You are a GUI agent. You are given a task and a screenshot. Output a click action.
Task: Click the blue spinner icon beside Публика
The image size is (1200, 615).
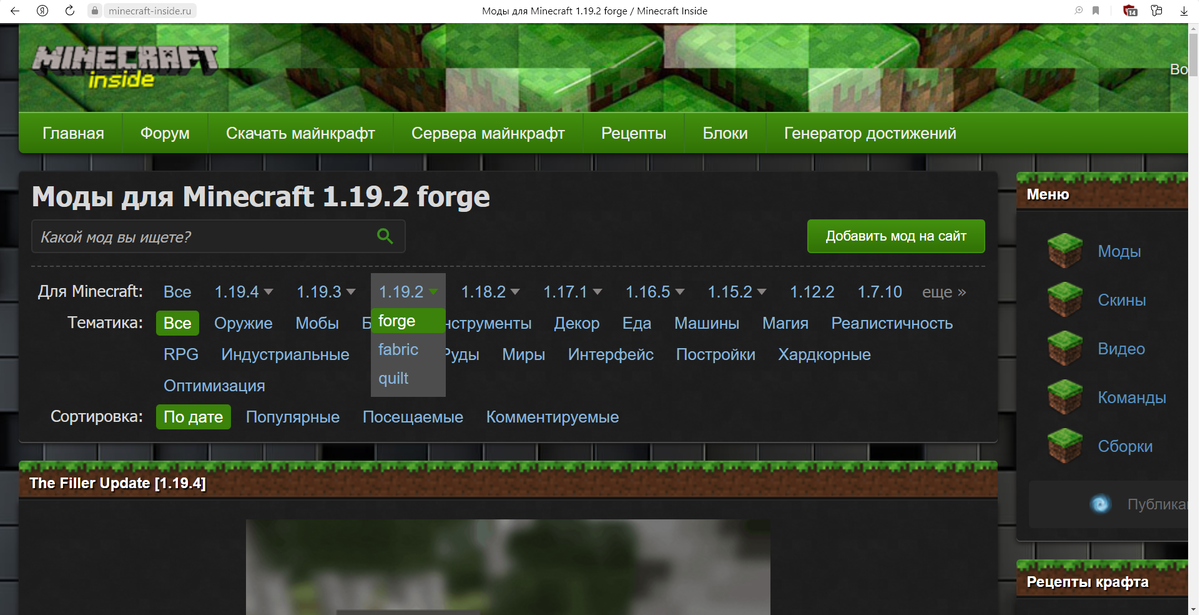point(1101,504)
